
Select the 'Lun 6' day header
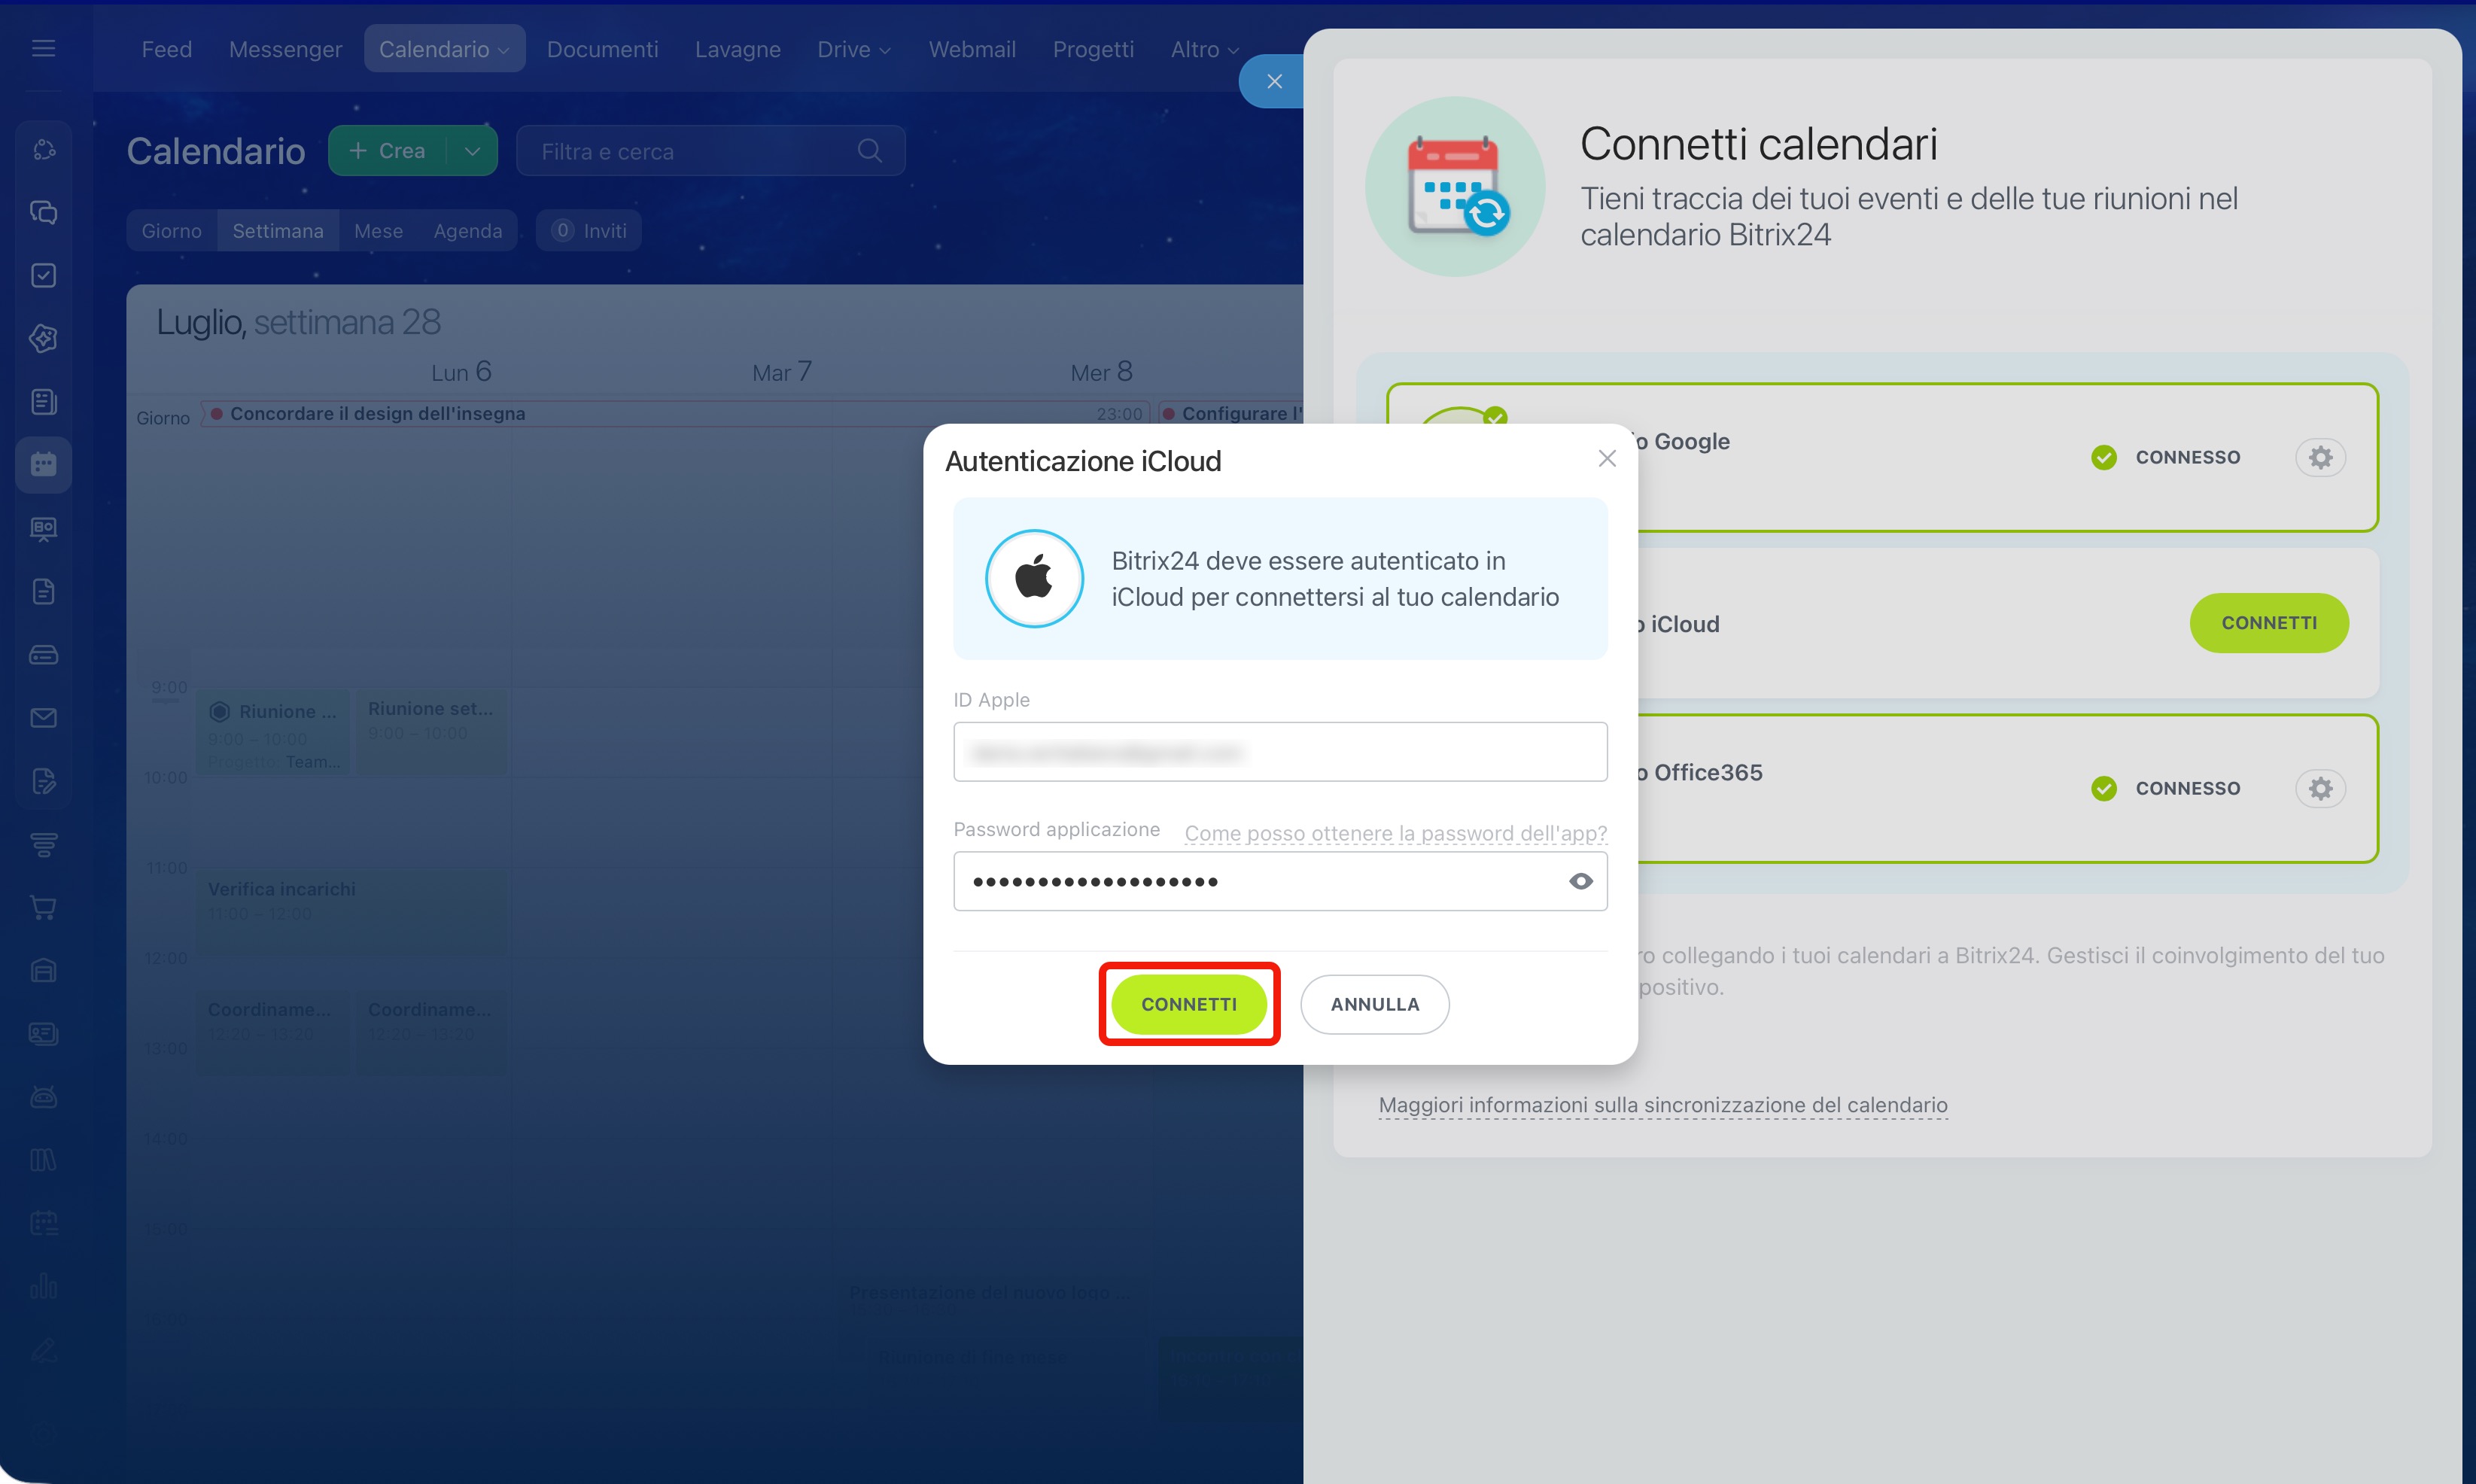(x=461, y=372)
